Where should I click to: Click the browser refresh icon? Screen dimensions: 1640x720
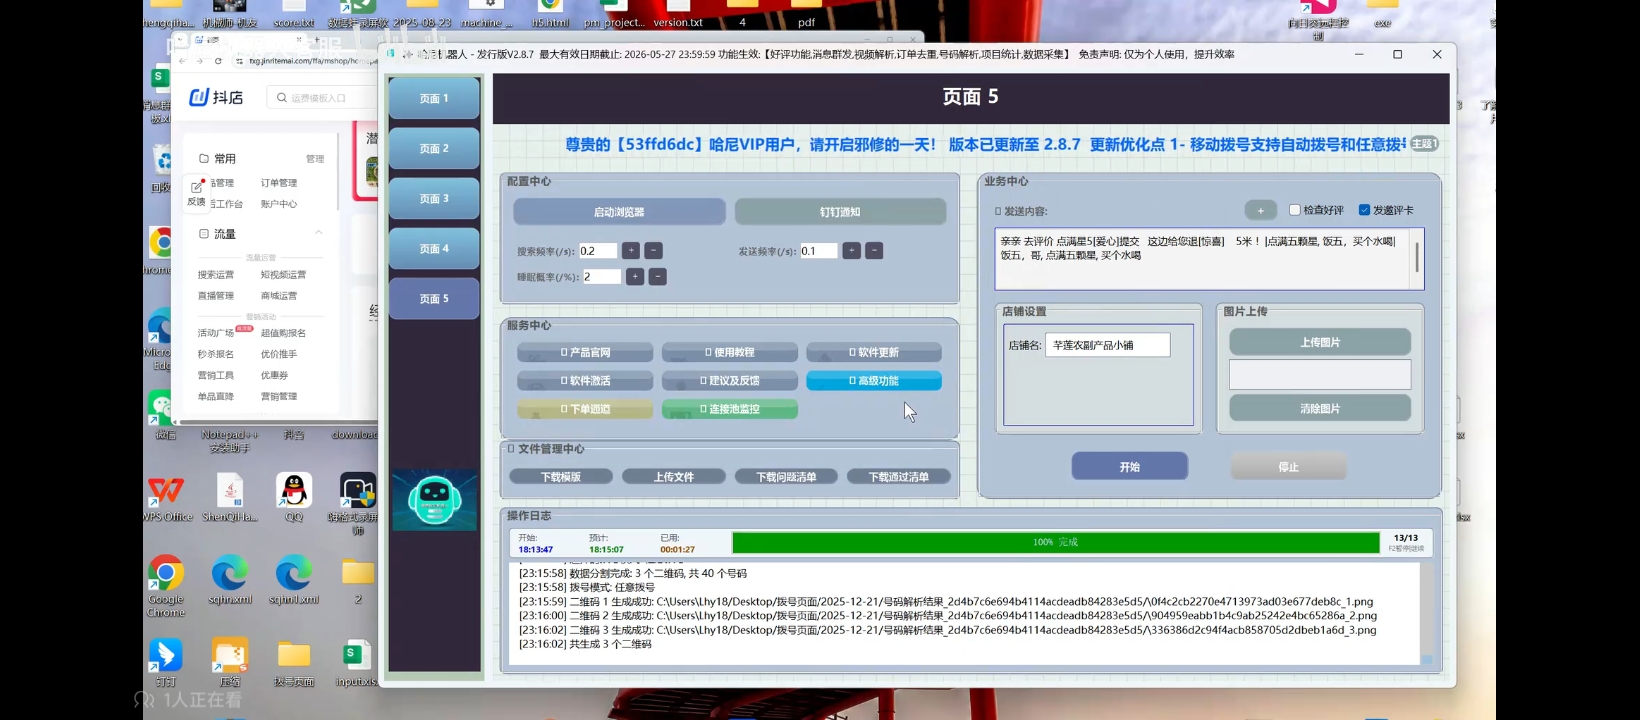218,61
